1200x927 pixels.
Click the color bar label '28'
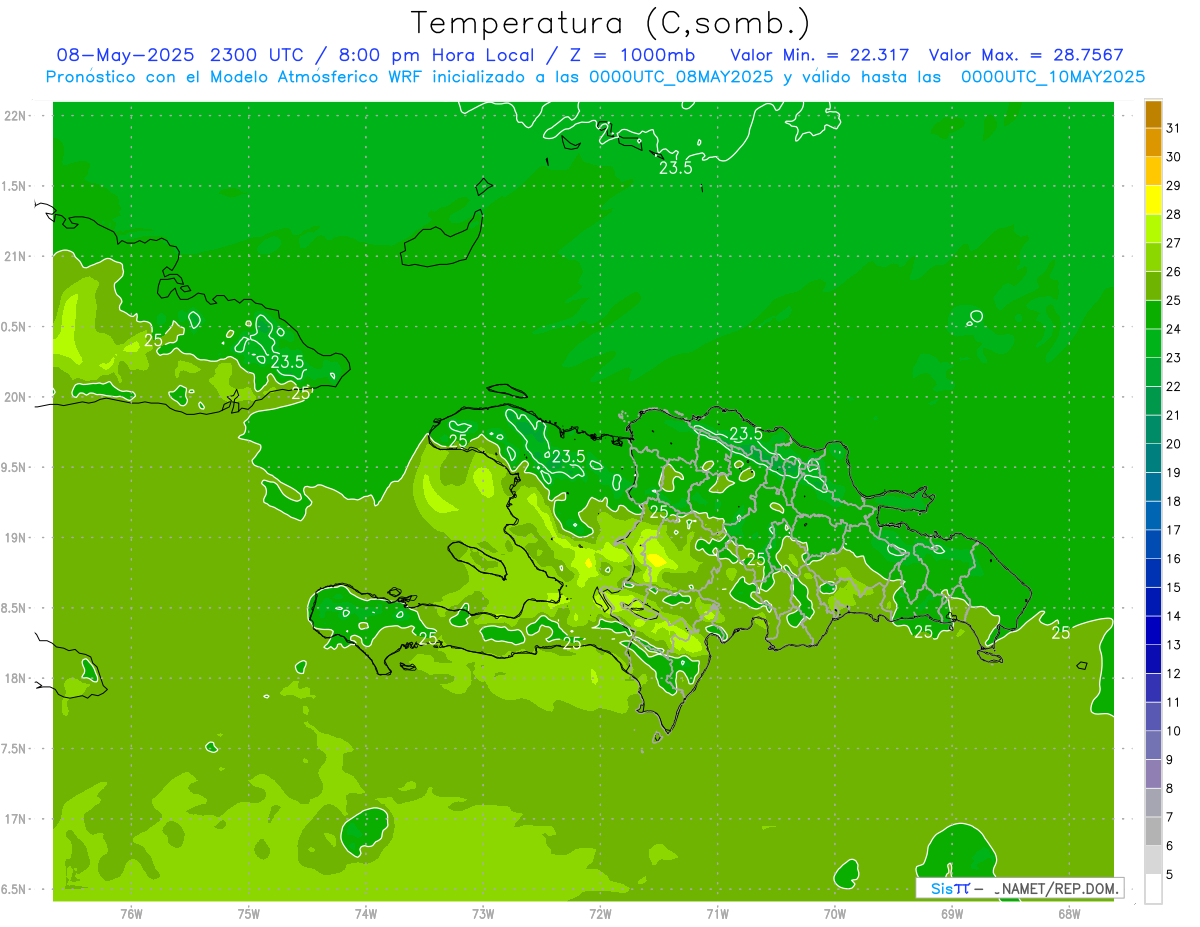[x=1173, y=214]
